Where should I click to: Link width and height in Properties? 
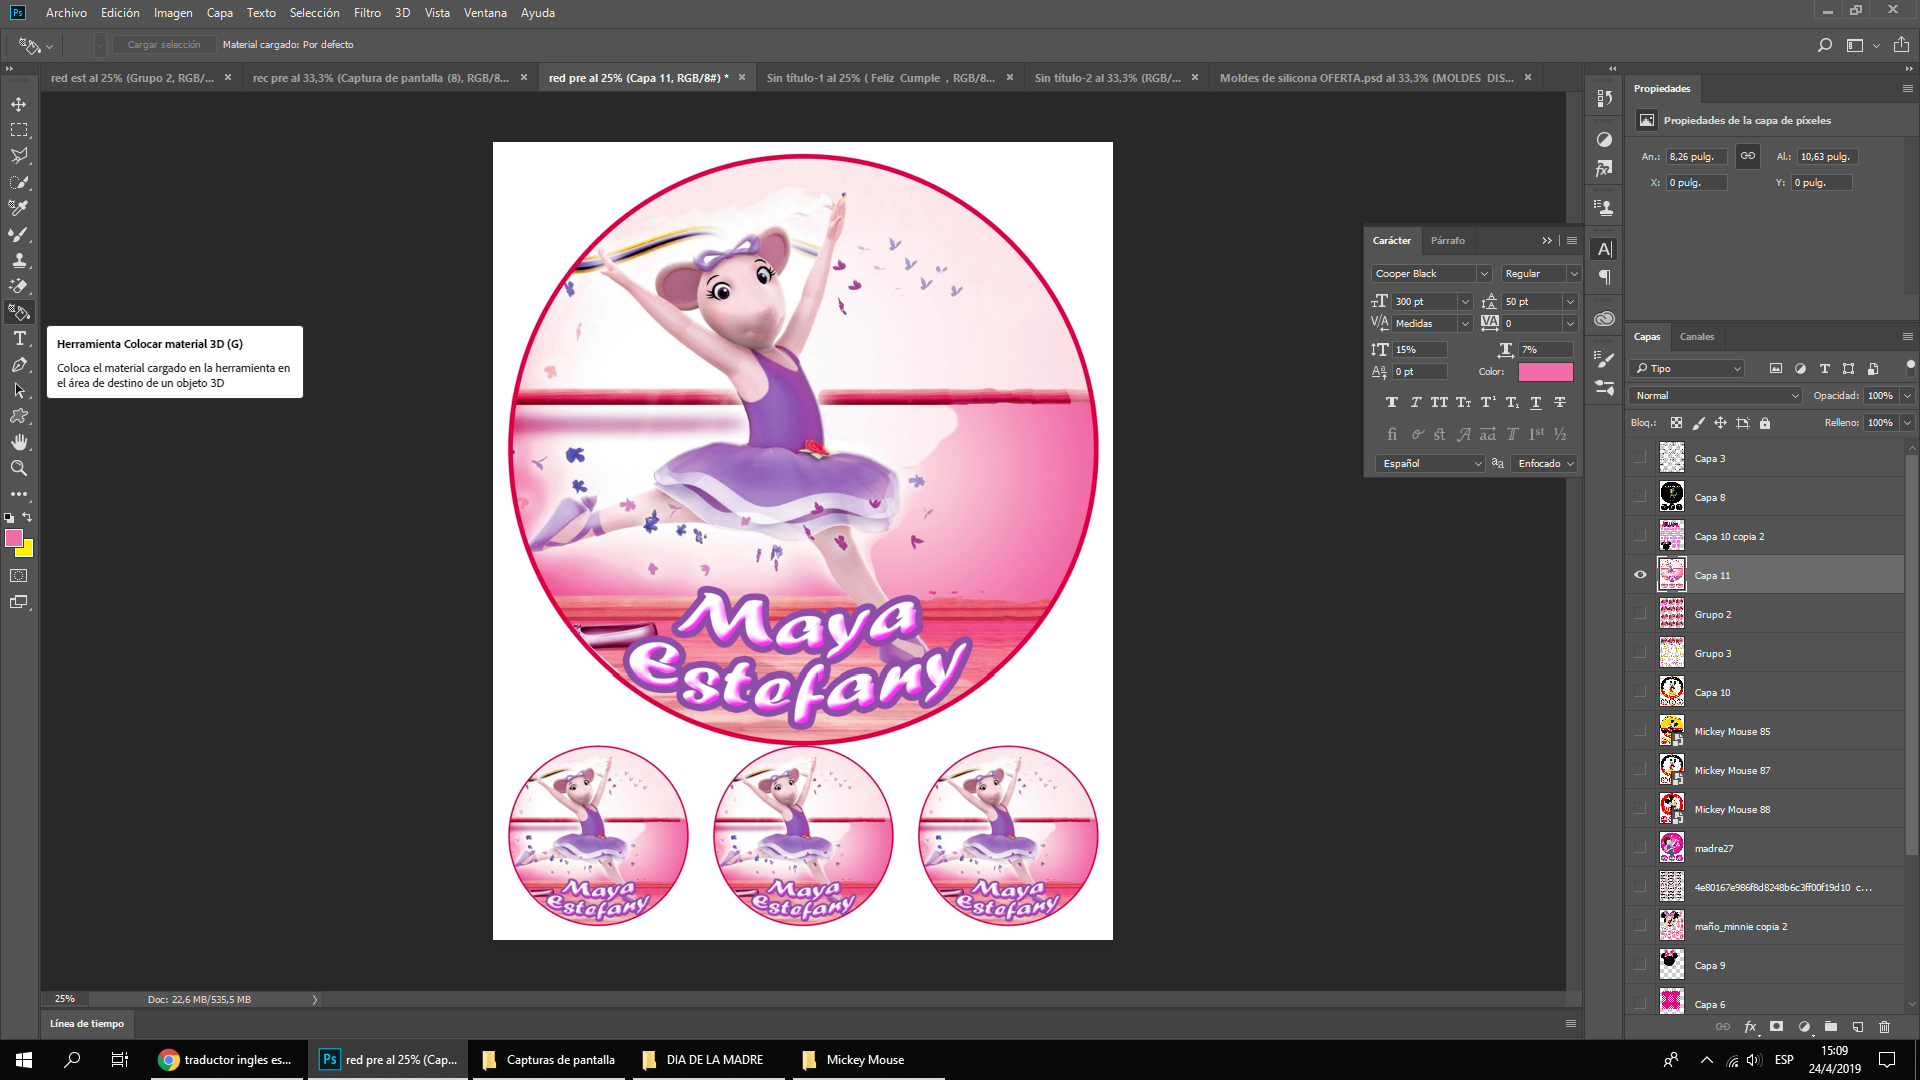[1747, 156]
